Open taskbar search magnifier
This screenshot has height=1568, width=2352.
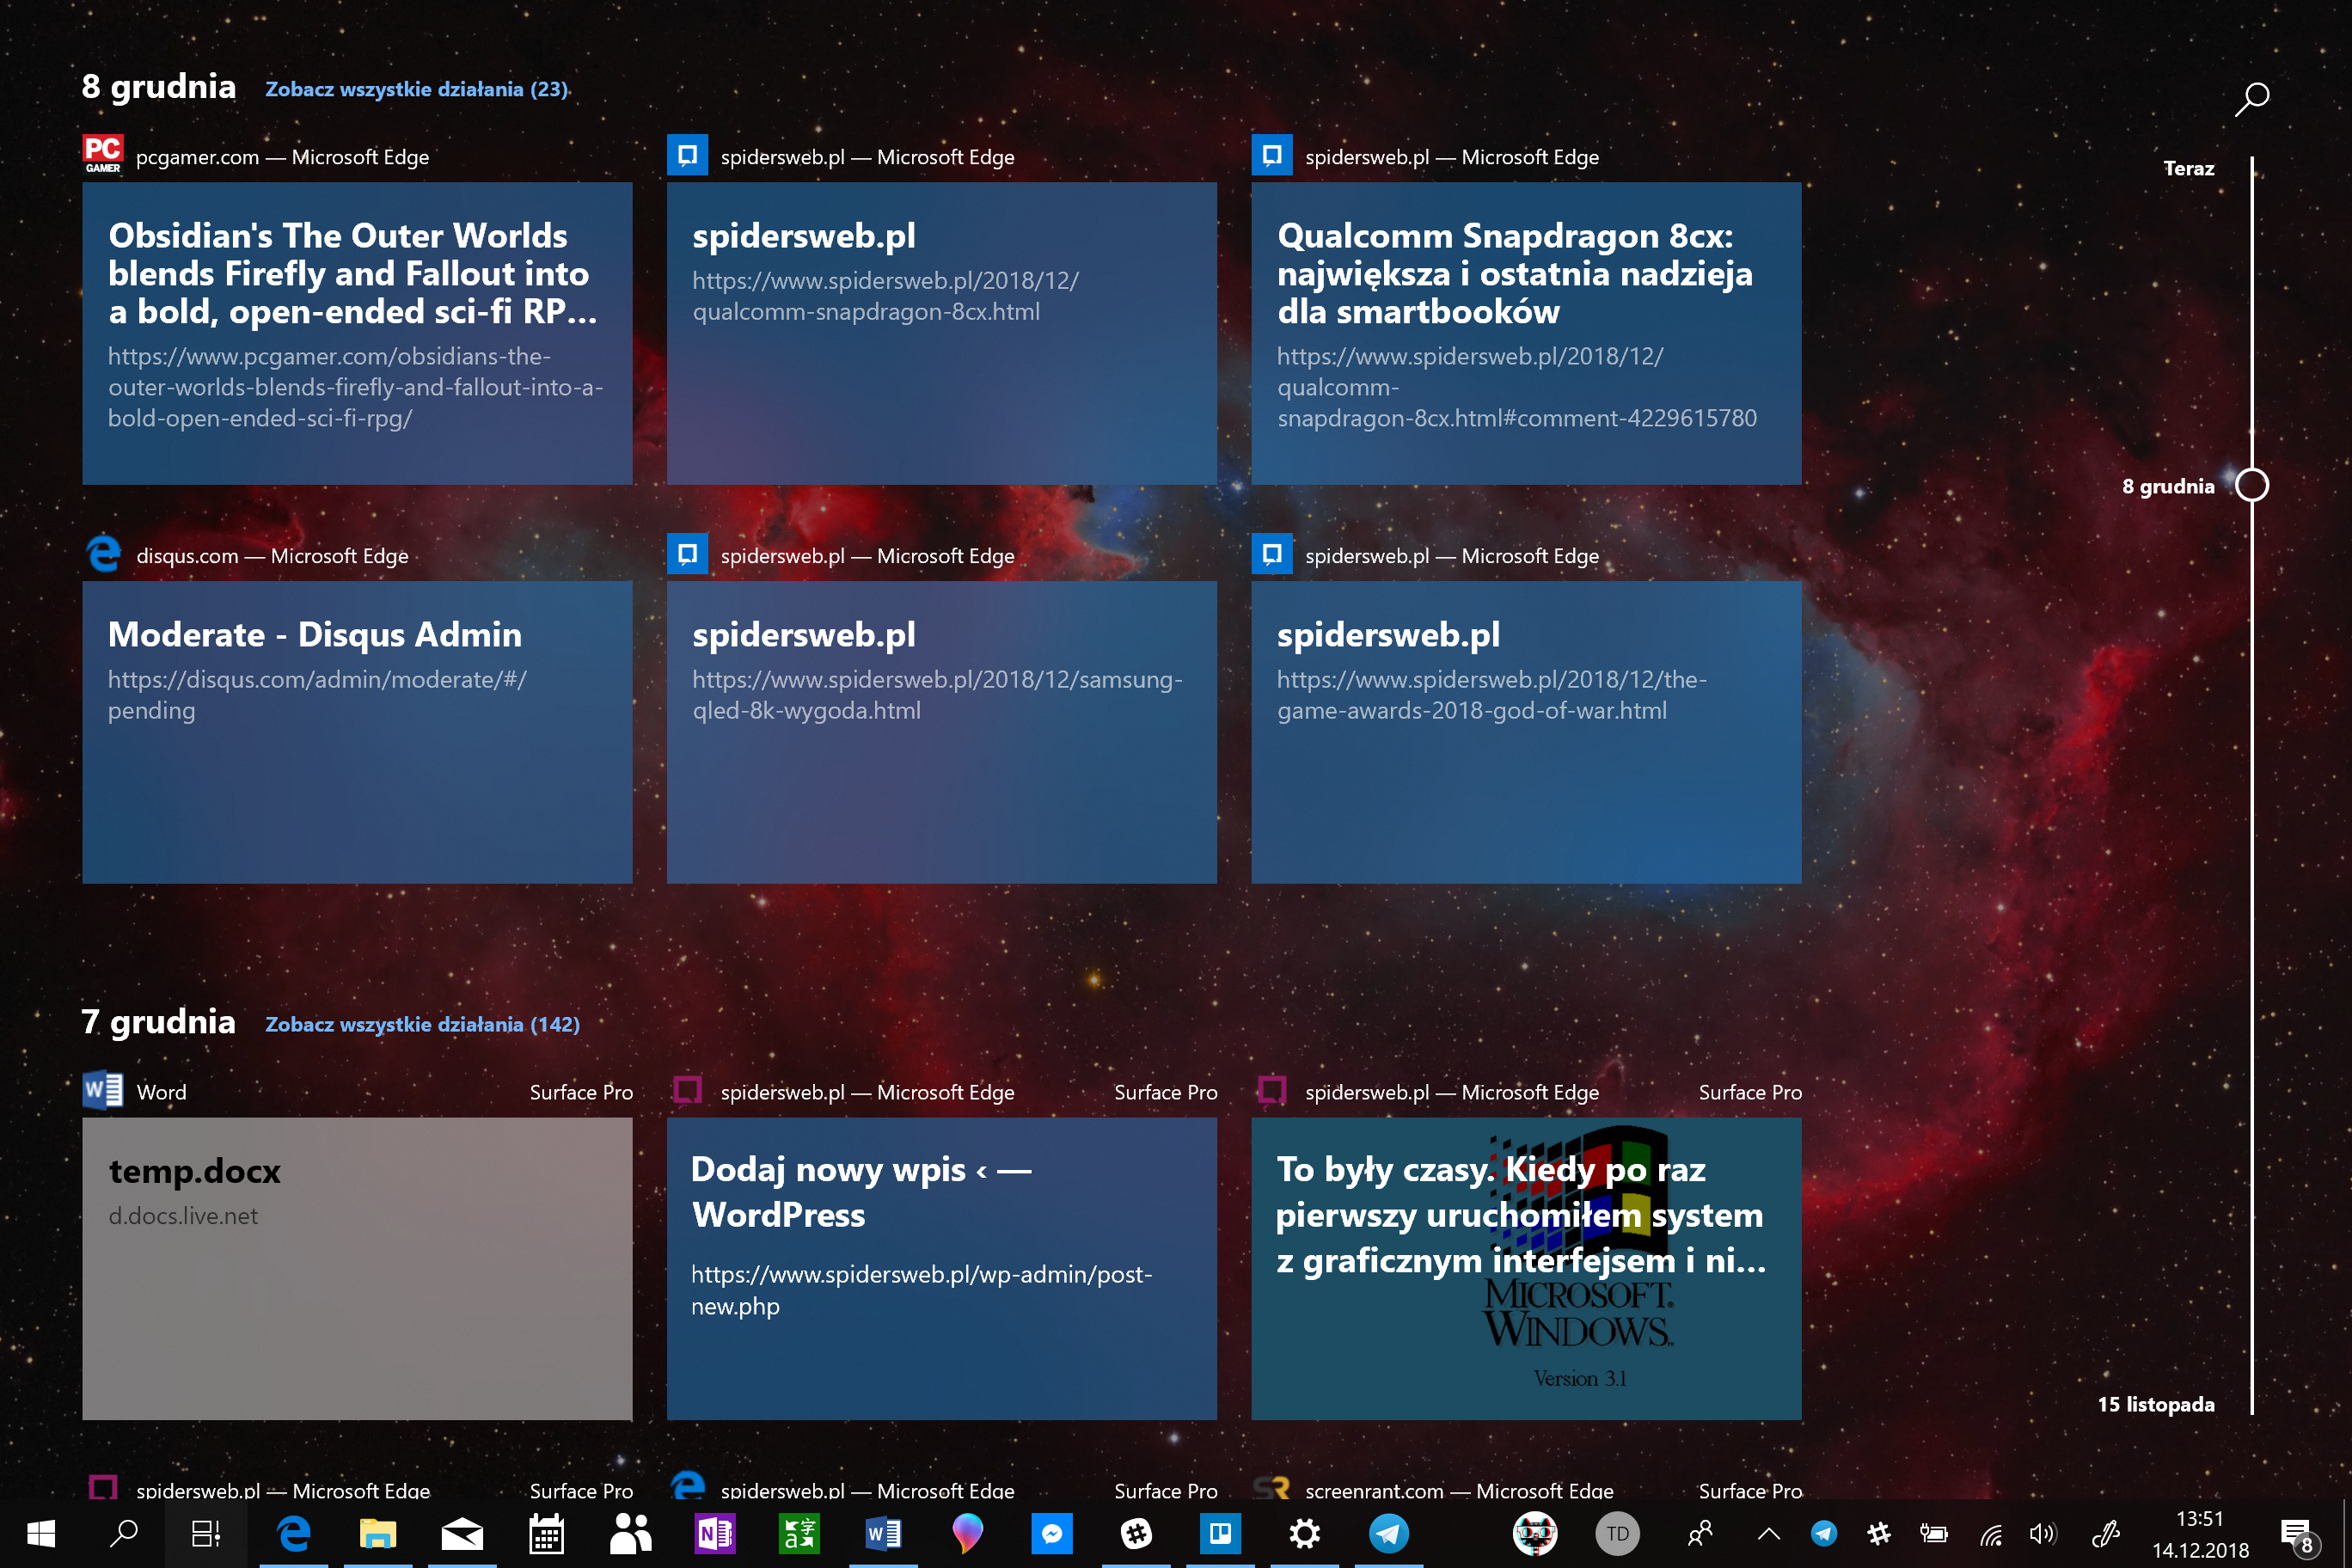pyautogui.click(x=124, y=1533)
